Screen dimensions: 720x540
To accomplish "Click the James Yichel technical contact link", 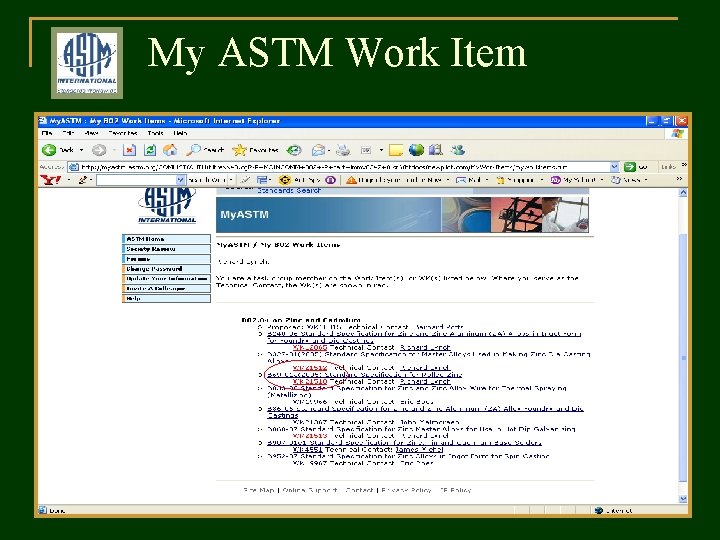I will pos(419,450).
